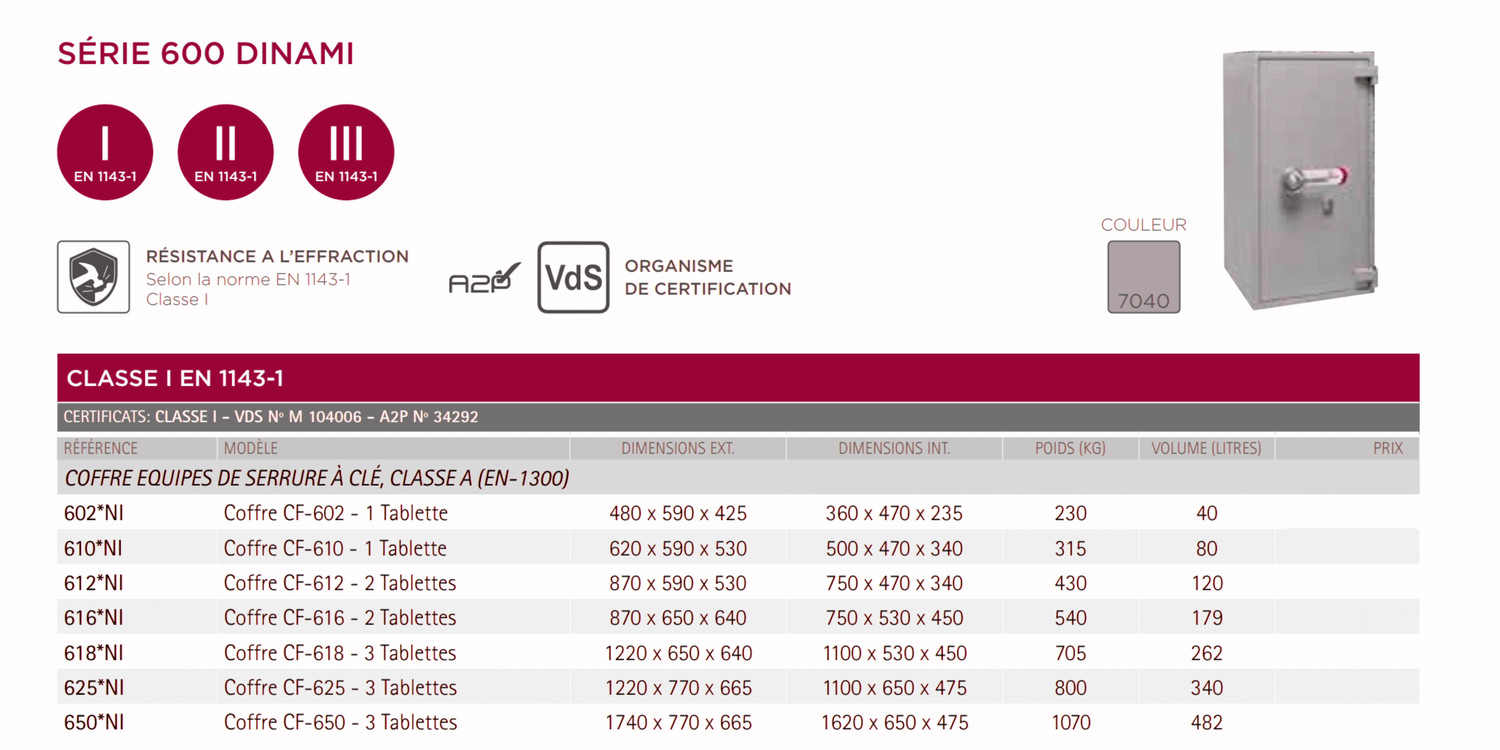1500x750 pixels.
Task: Click the burglary resistance shield icon
Action: coord(93,277)
